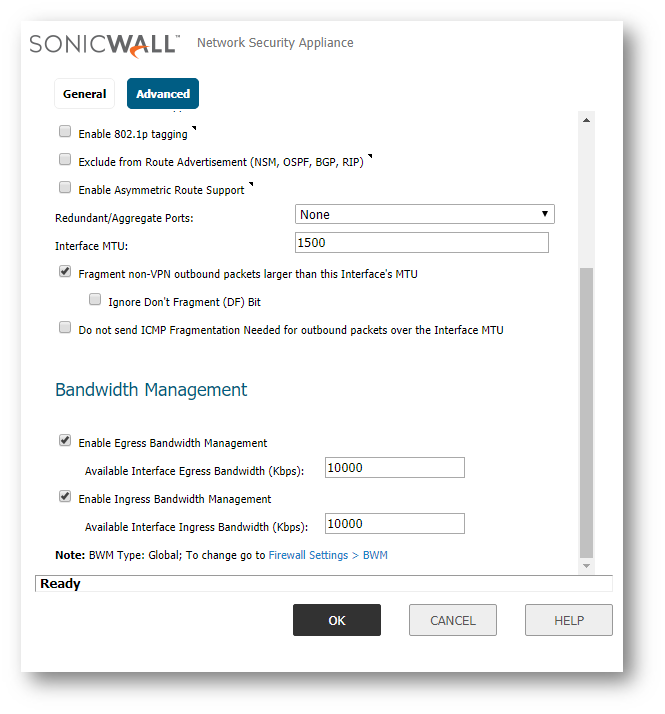Tick Exclude from Route Advertisement checkbox

pyautogui.click(x=65, y=159)
